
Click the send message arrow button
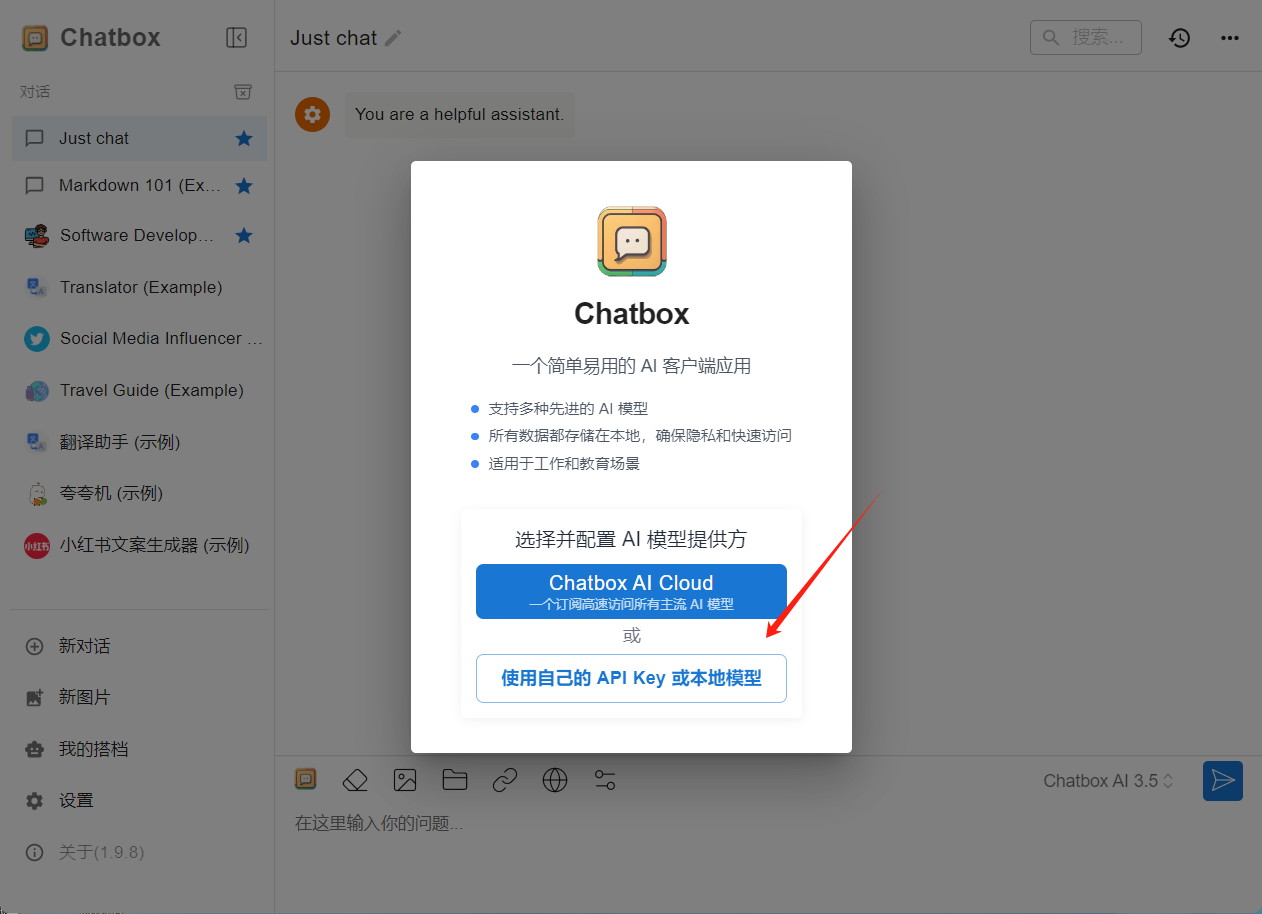pos(1223,781)
